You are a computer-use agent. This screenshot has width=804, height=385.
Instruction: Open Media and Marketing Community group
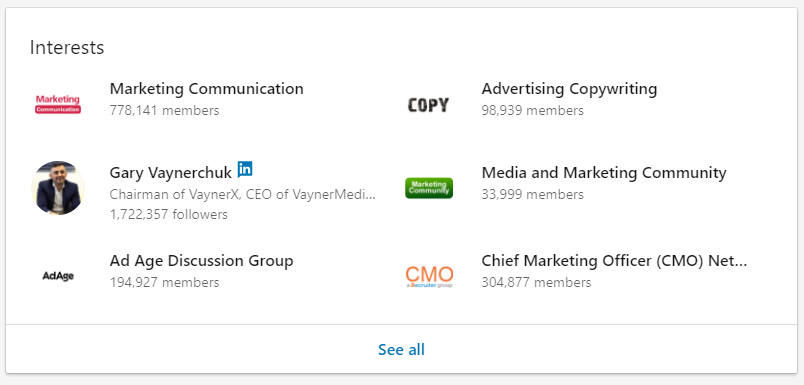(604, 173)
